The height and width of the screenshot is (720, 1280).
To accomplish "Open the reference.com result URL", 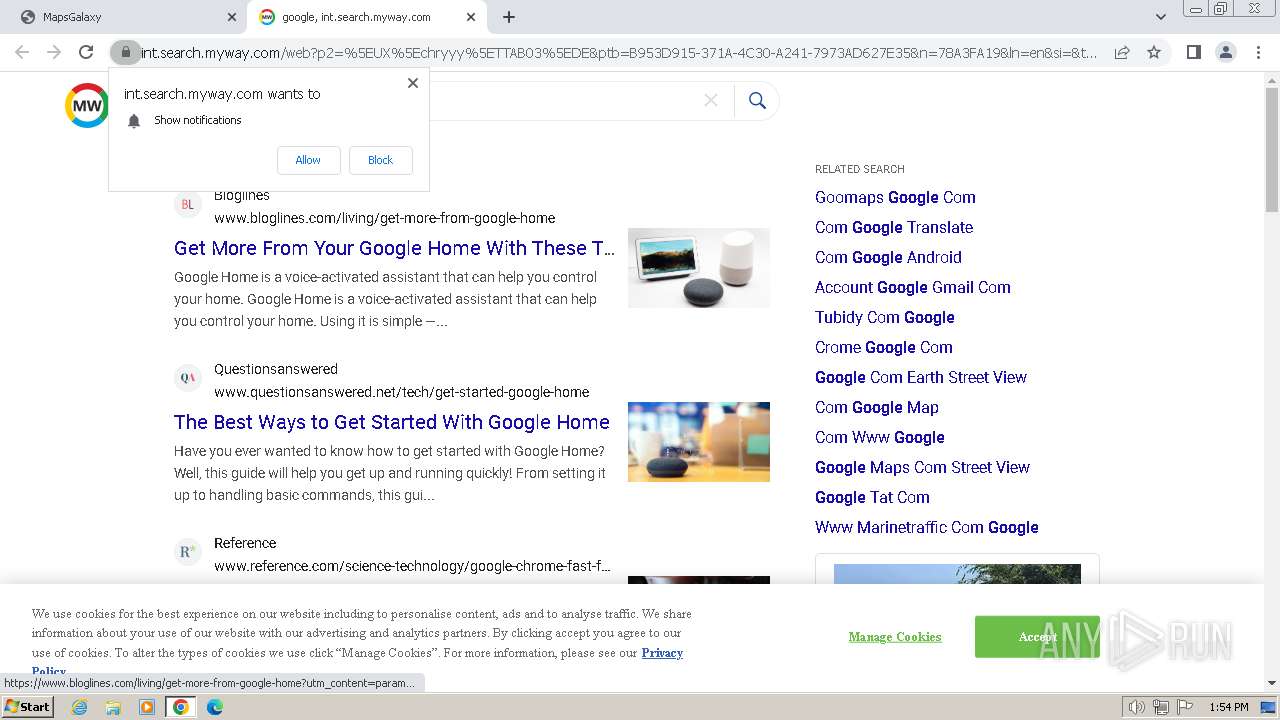I will [412, 566].
